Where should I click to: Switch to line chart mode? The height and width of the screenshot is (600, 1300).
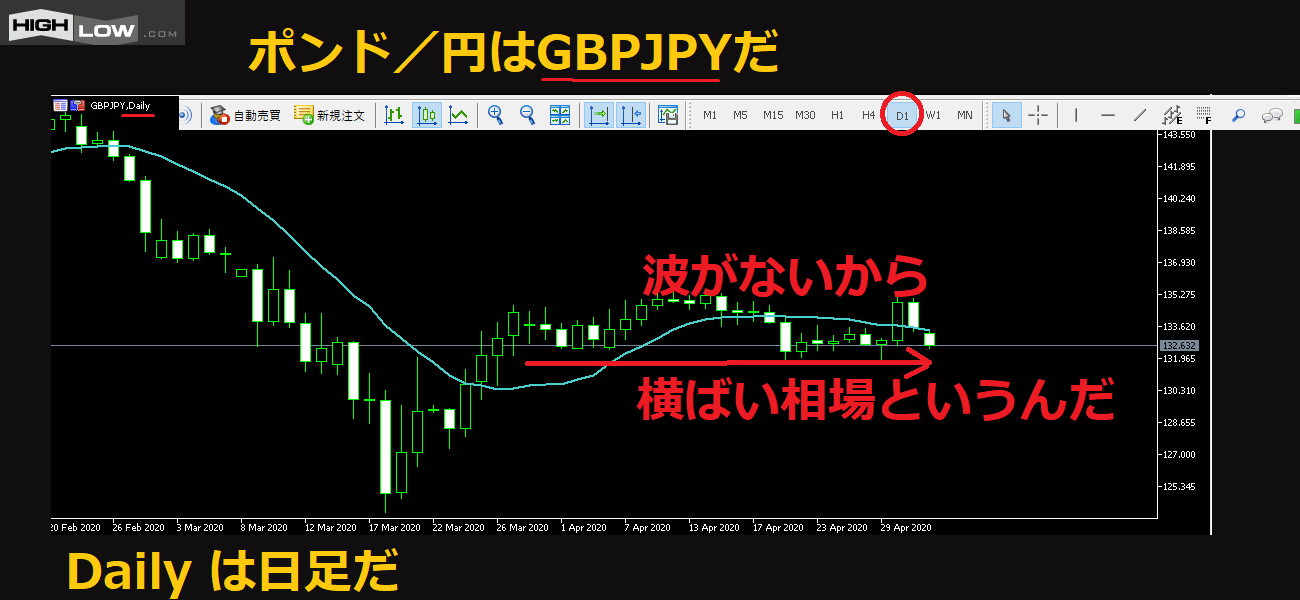pos(458,115)
